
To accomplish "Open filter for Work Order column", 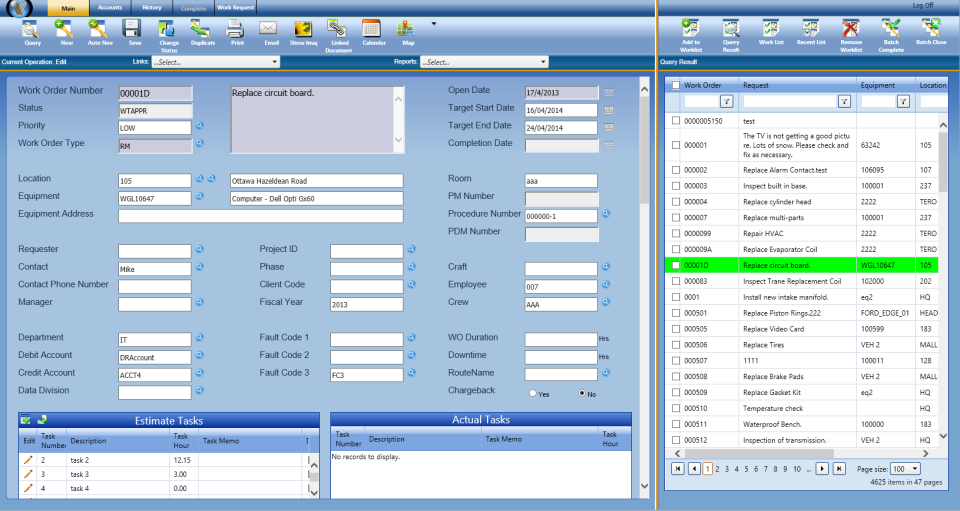I will coord(726,102).
